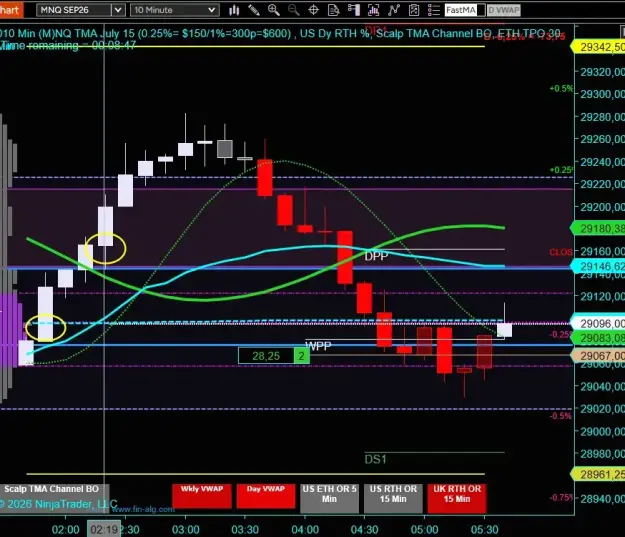Toggle the D VWAP toolbar button
The image size is (625, 537).
pos(503,10)
